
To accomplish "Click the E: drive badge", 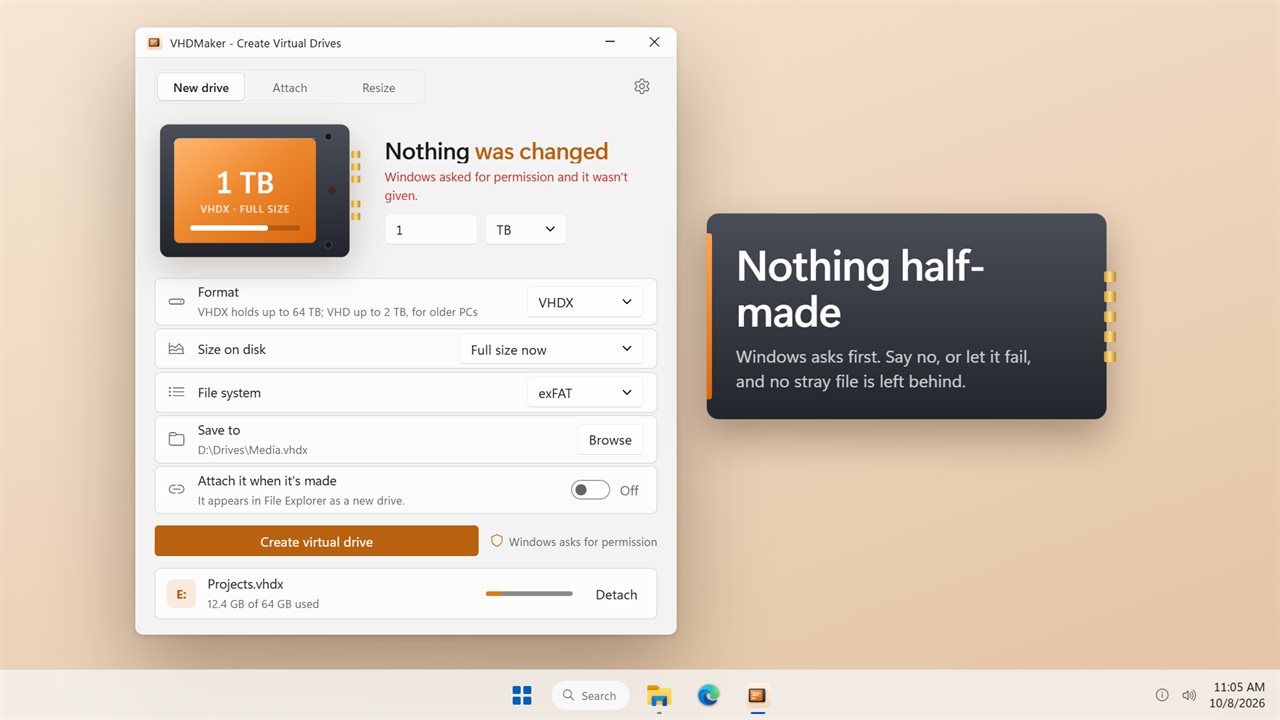I will pyautogui.click(x=181, y=594).
